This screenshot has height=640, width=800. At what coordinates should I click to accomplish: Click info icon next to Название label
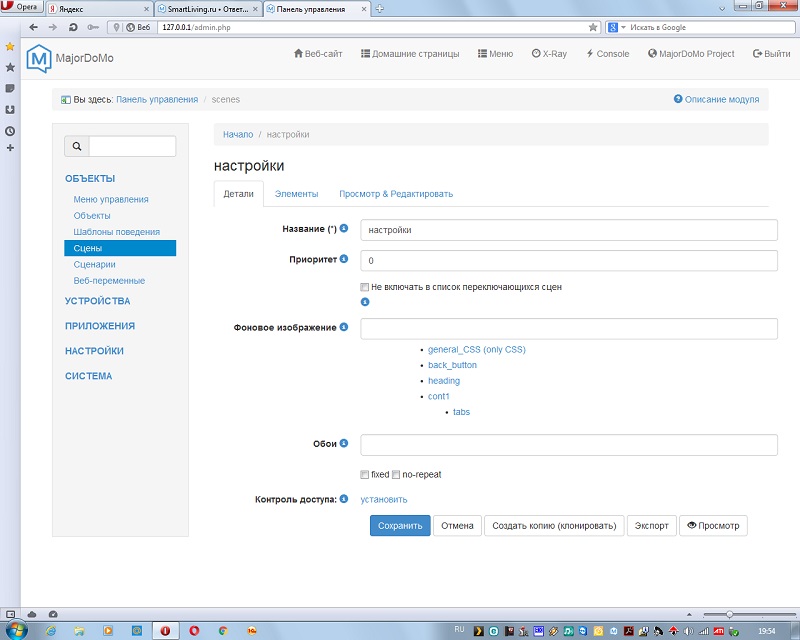[344, 229]
